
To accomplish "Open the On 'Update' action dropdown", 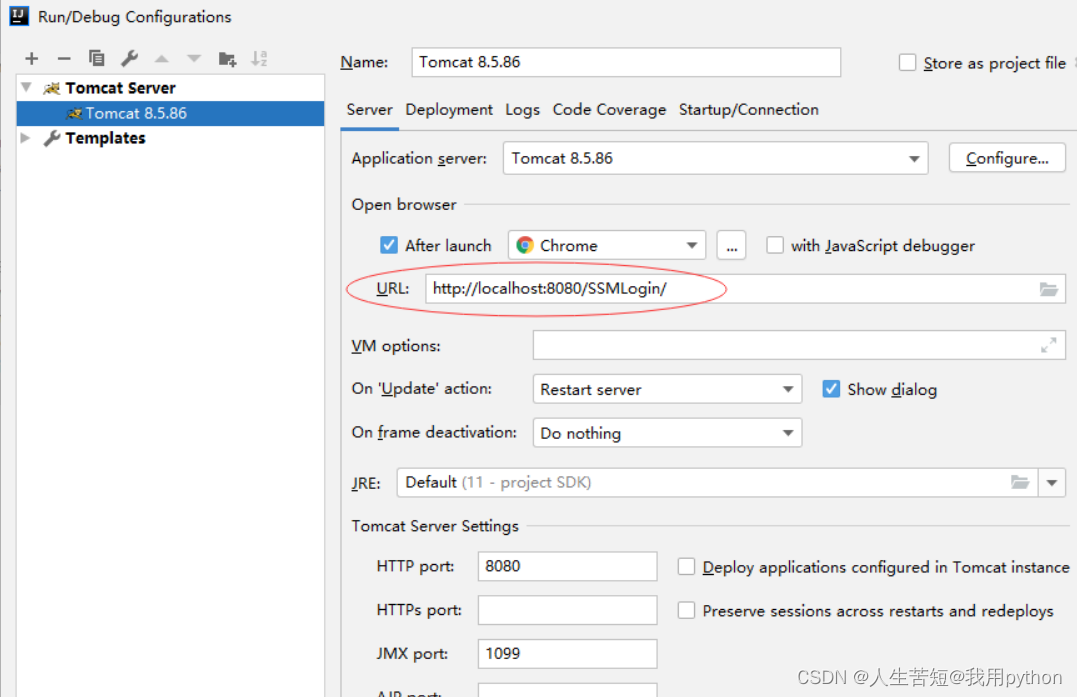I will tap(667, 389).
